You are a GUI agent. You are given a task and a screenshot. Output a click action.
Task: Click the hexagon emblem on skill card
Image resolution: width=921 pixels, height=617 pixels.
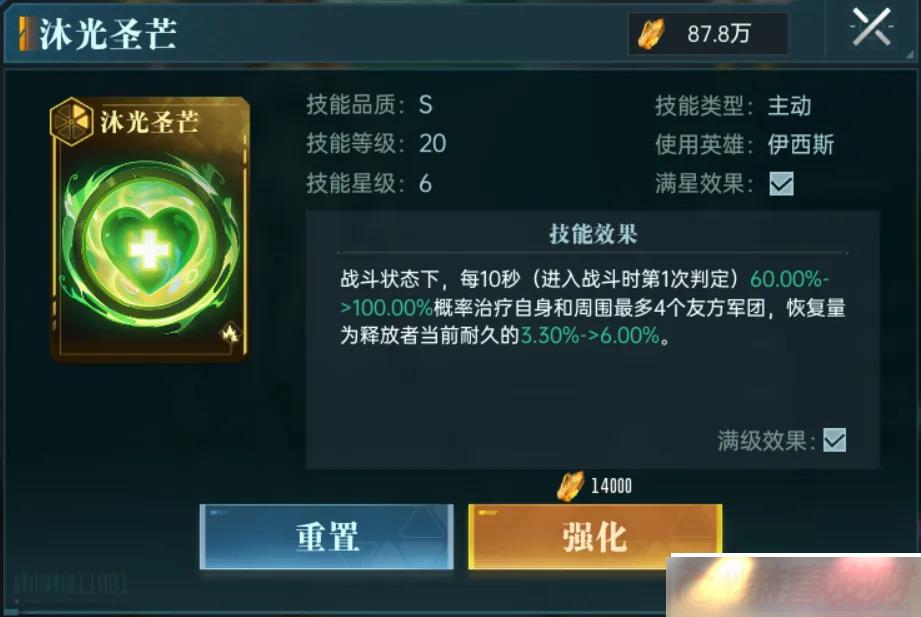click(x=71, y=122)
